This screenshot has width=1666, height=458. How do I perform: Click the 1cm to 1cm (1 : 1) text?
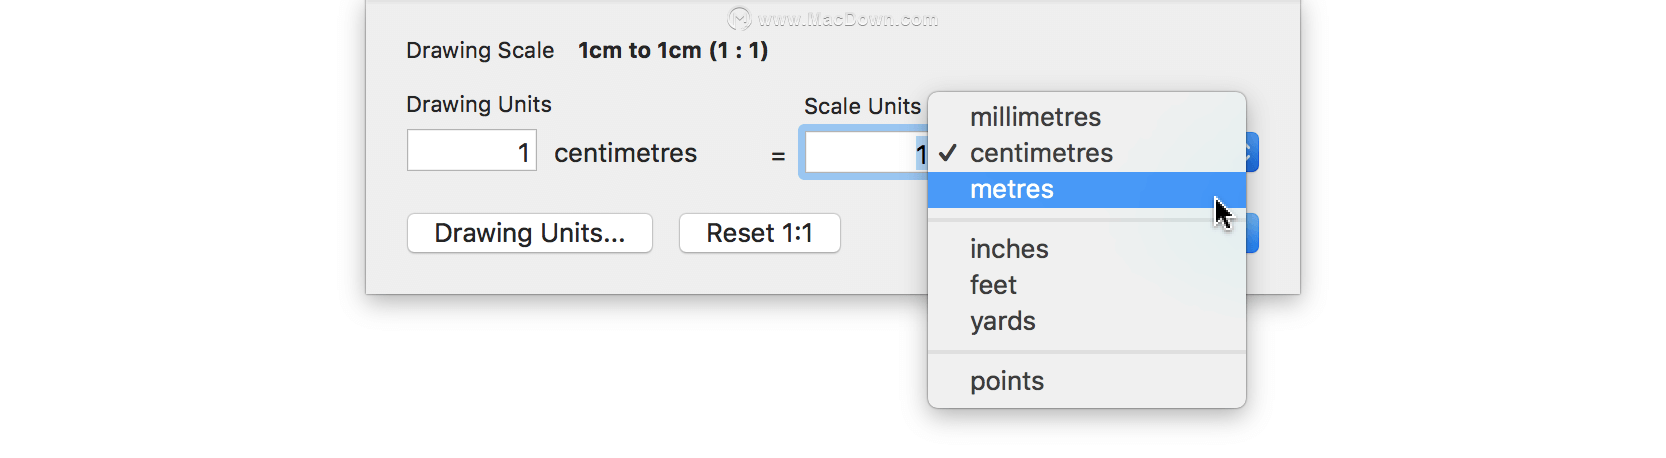click(x=673, y=50)
